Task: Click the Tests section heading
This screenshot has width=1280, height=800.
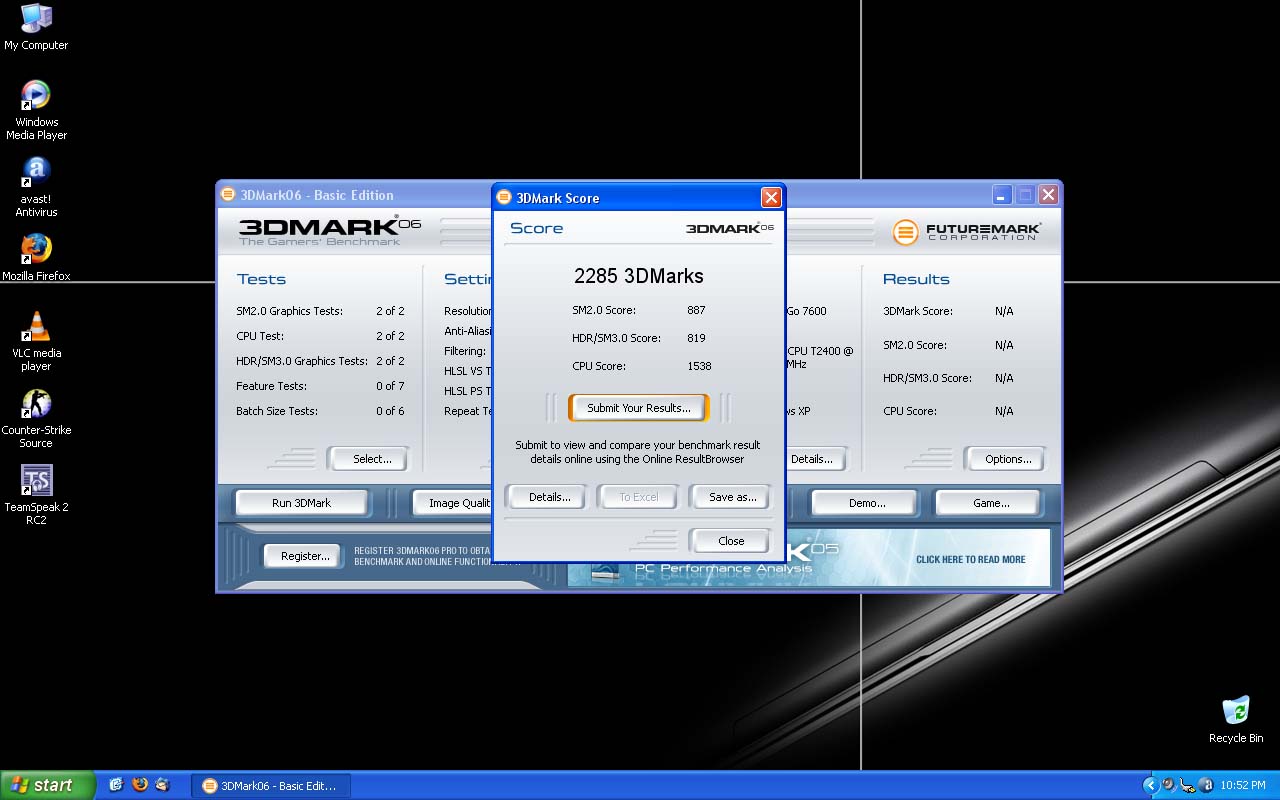Action: pyautogui.click(x=261, y=279)
